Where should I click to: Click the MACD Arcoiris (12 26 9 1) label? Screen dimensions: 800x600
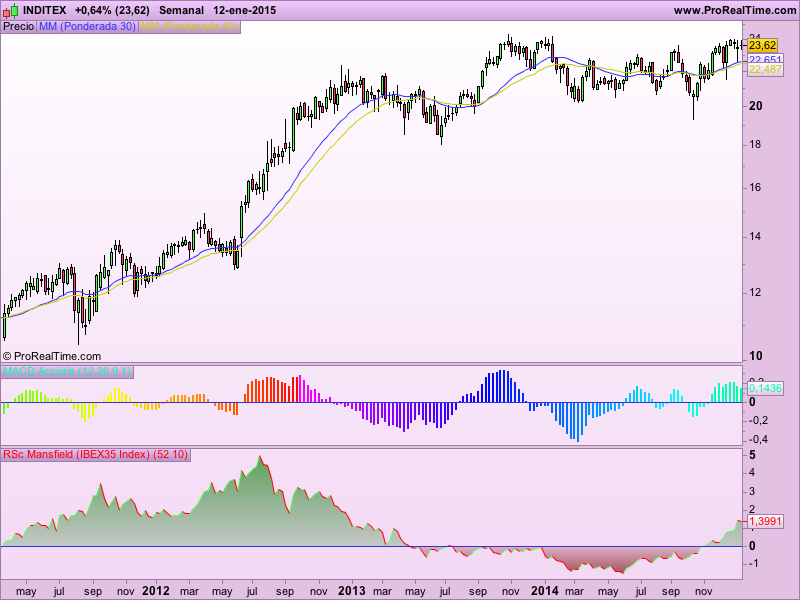(x=67, y=371)
